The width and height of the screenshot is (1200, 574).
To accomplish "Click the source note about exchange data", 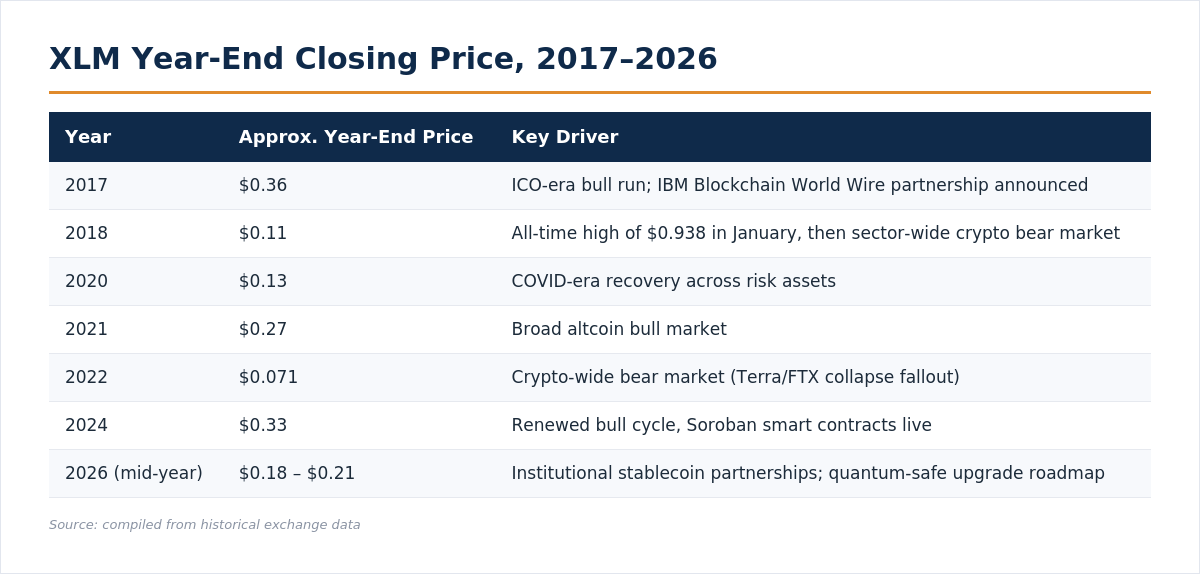I will coord(205,525).
